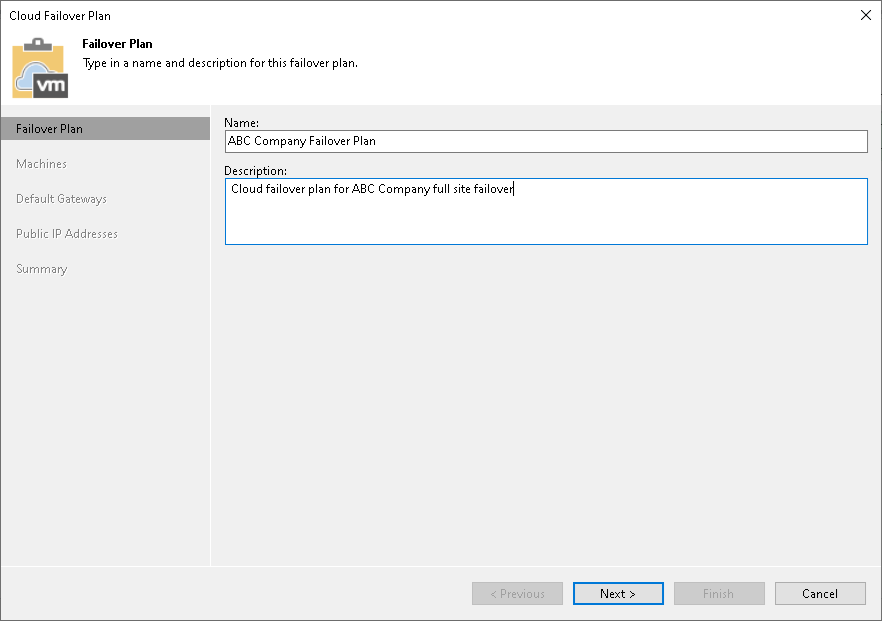
Task: Click the disabled Previous button
Action: [x=517, y=593]
